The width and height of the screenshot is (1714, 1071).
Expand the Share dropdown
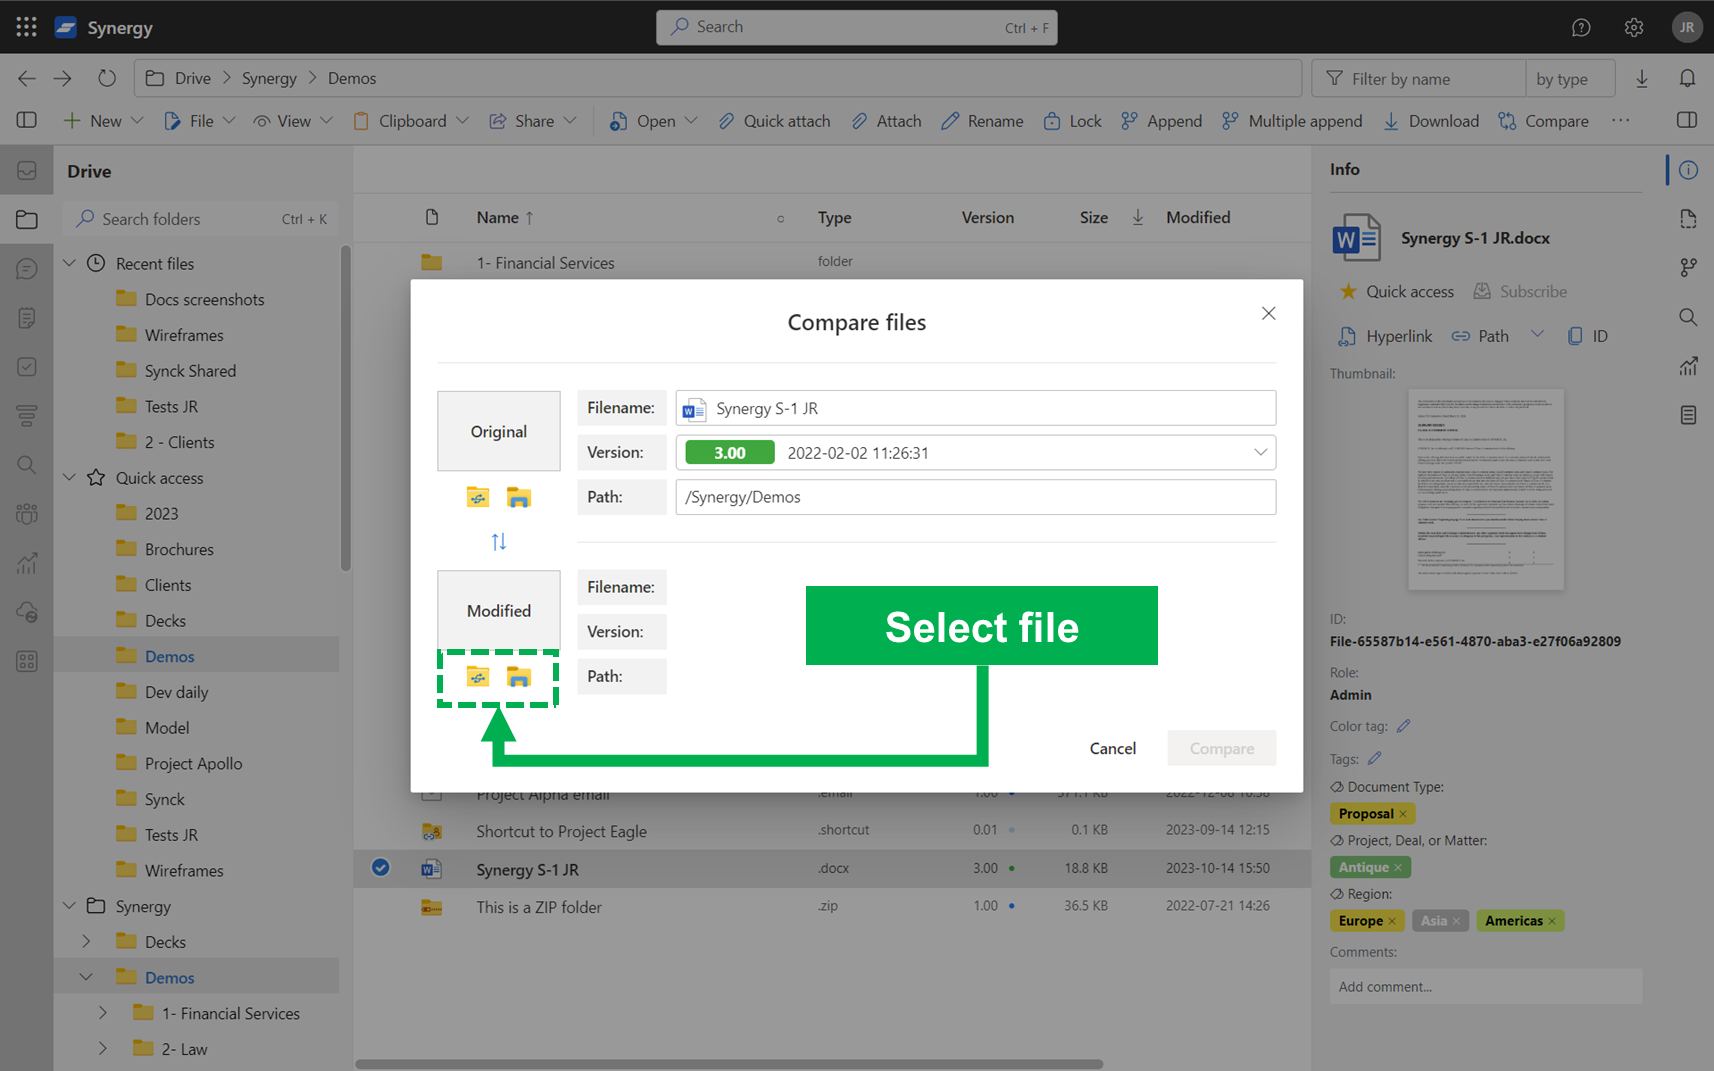pyautogui.click(x=570, y=120)
